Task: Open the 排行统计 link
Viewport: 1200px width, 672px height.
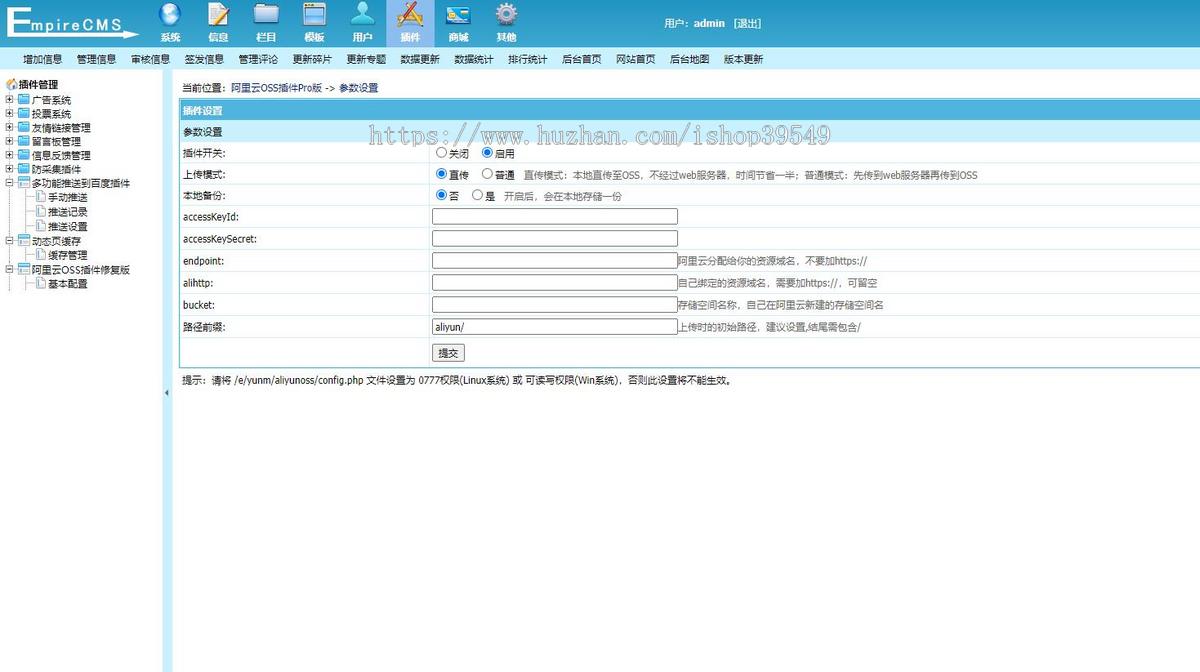Action: coord(528,59)
